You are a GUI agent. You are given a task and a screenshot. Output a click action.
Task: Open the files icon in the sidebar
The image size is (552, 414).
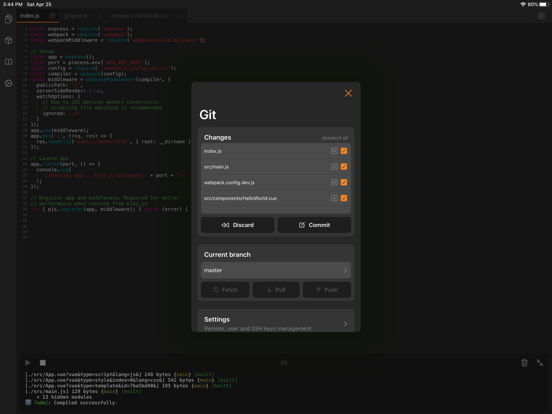point(8,18)
